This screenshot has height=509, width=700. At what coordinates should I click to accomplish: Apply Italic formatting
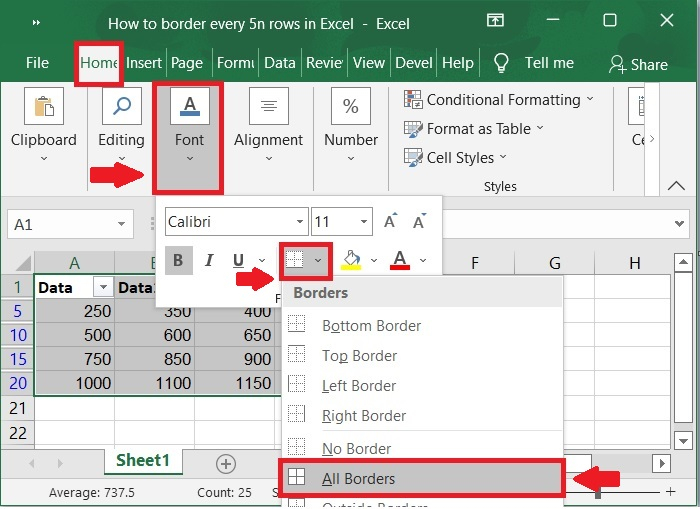208,260
